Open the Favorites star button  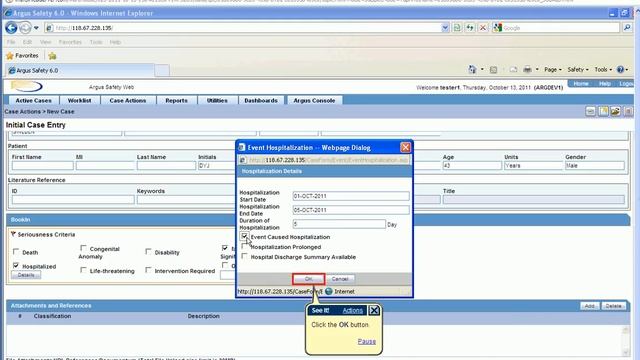tap(22, 56)
